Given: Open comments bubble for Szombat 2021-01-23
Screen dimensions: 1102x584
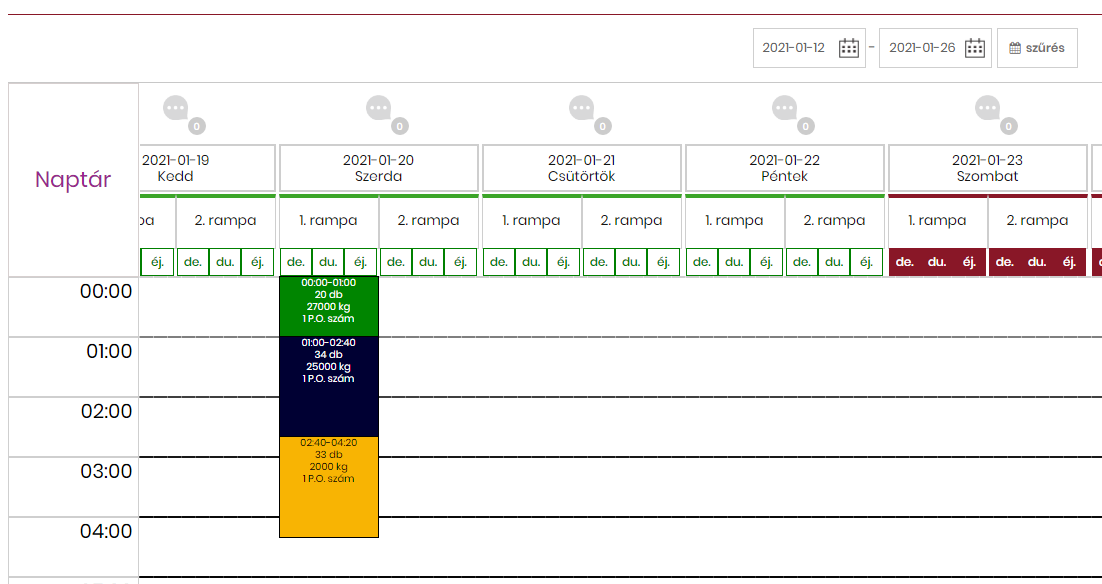Looking at the screenshot, I should pyautogui.click(x=987, y=108).
